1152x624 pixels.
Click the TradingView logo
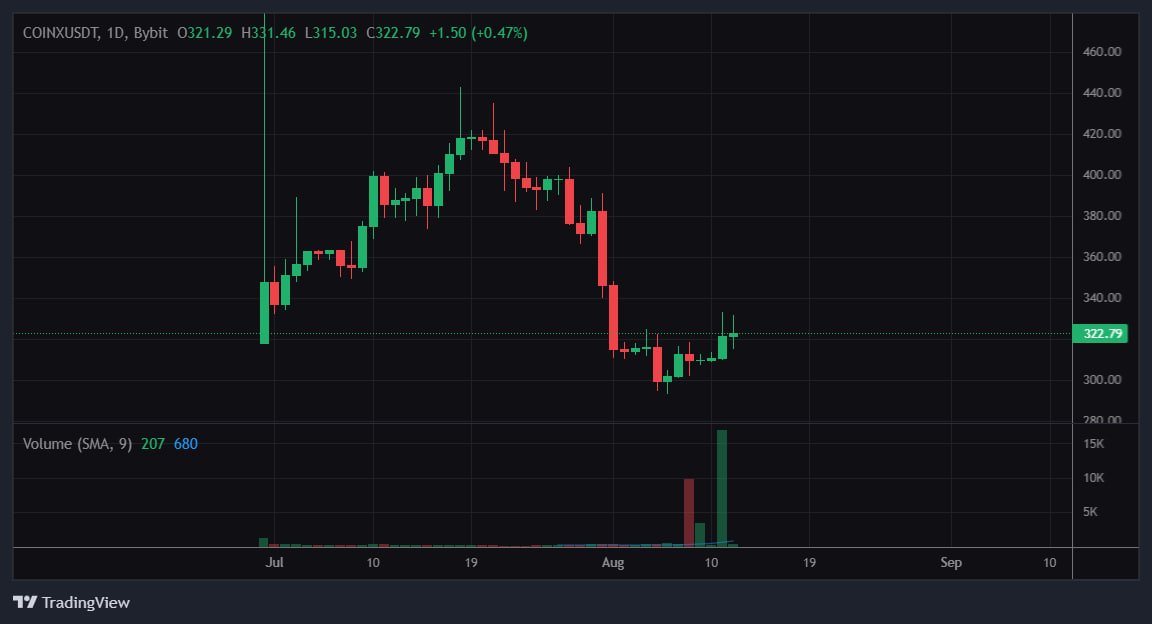(71, 602)
